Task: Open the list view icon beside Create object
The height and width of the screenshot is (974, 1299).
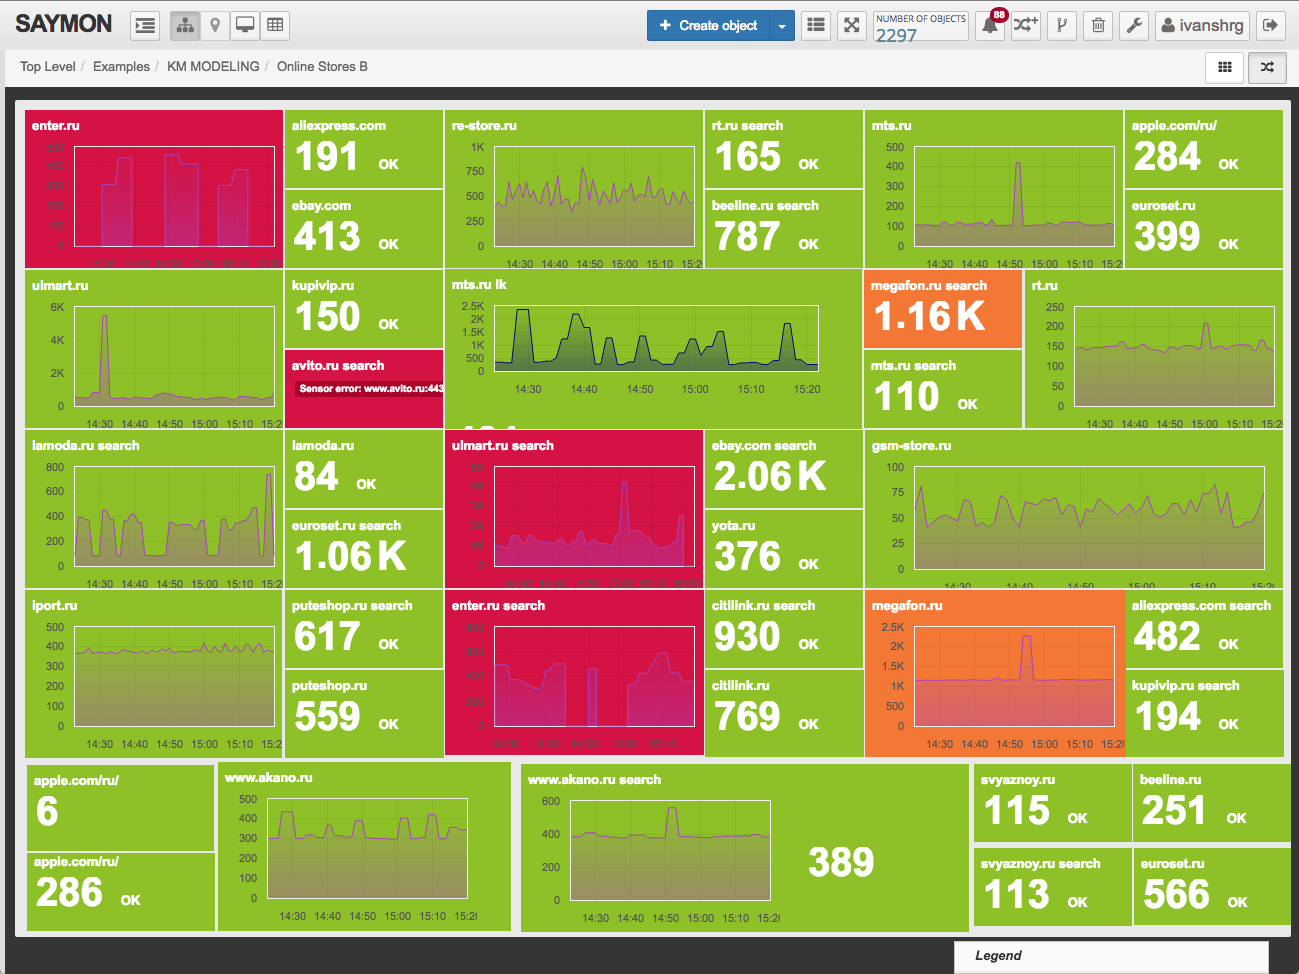Action: pyautogui.click(x=816, y=26)
